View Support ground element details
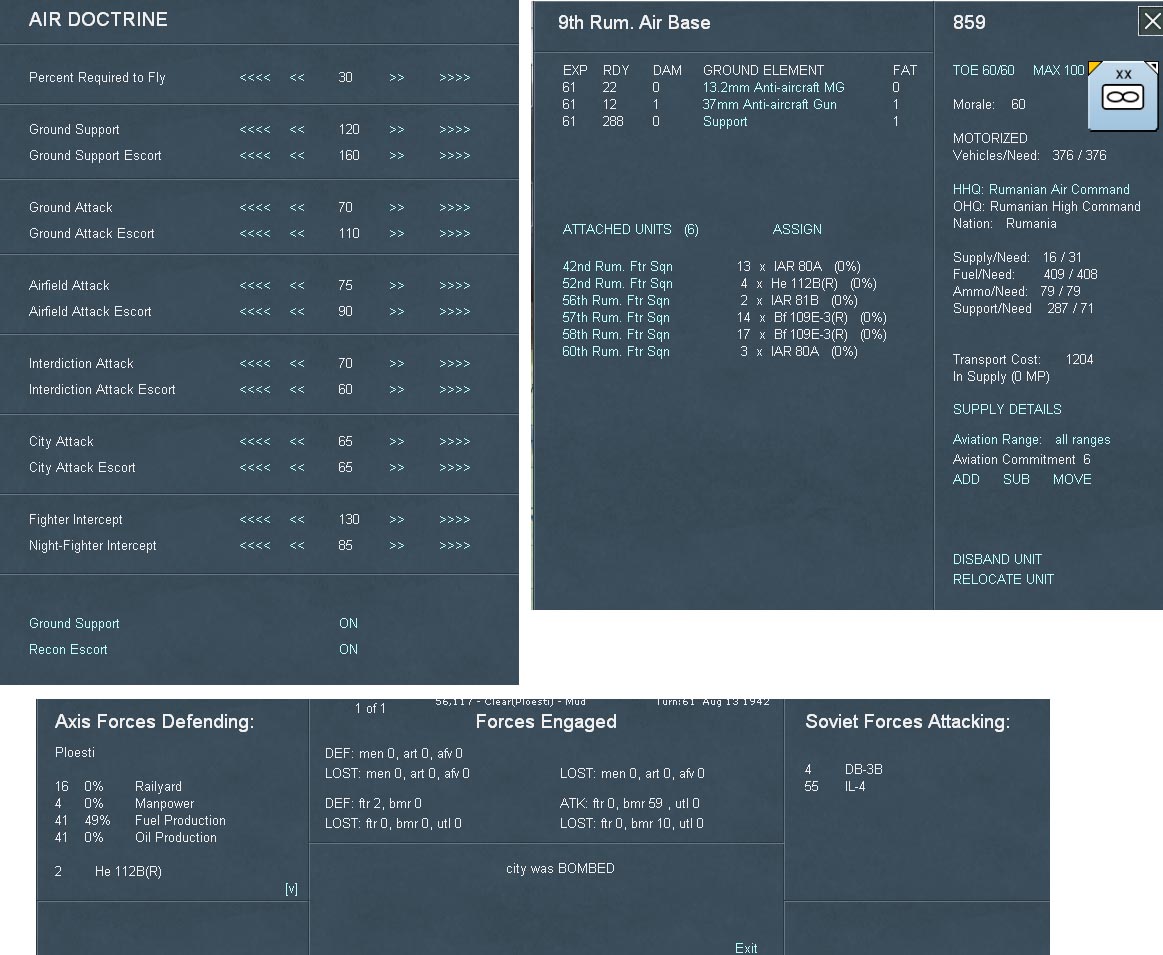Screen dimensions: 1163x955 tap(725, 122)
